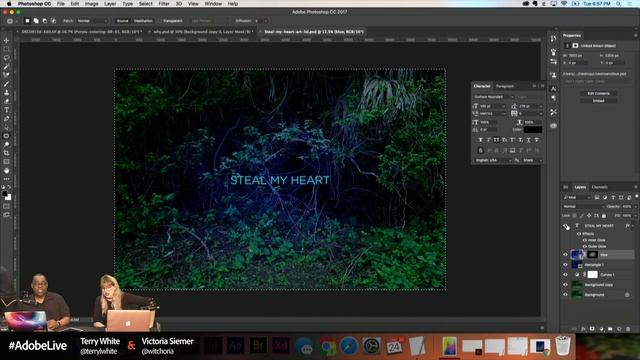Click the Delete layer trash icon
This screenshot has height=360, width=640.
coord(628,329)
